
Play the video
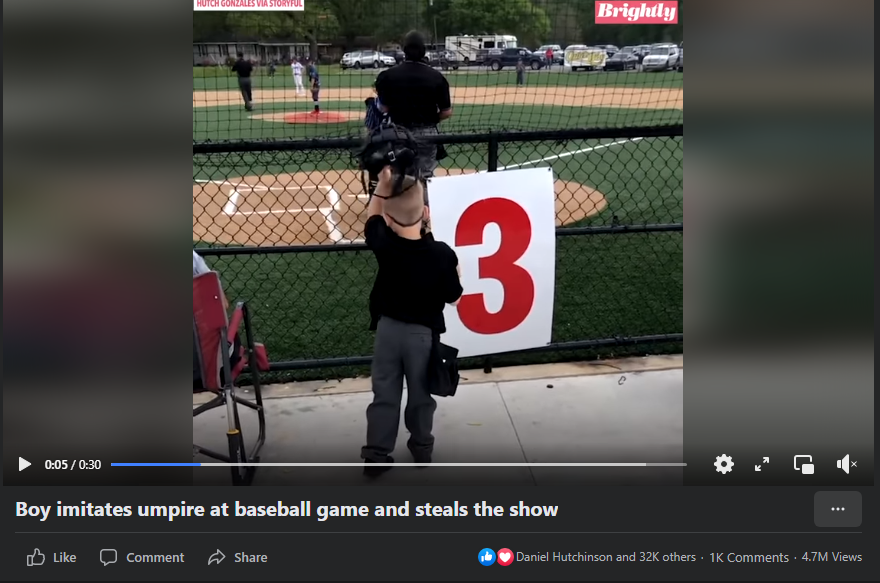point(25,465)
